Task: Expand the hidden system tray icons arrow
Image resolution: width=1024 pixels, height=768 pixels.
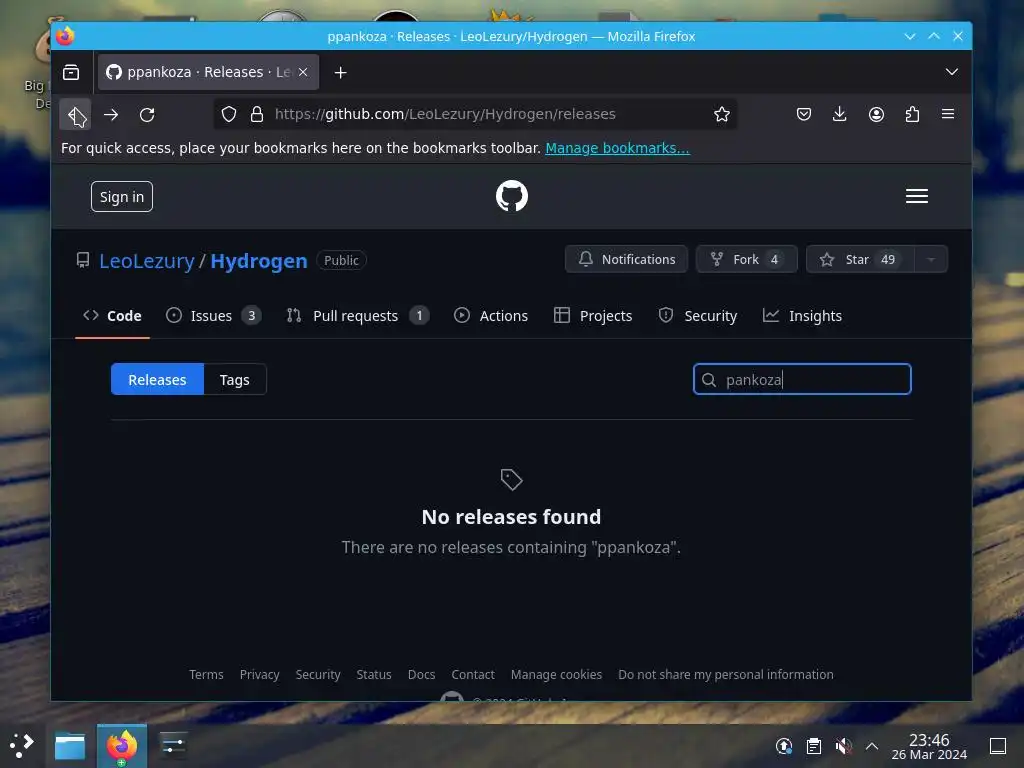Action: 872,746
